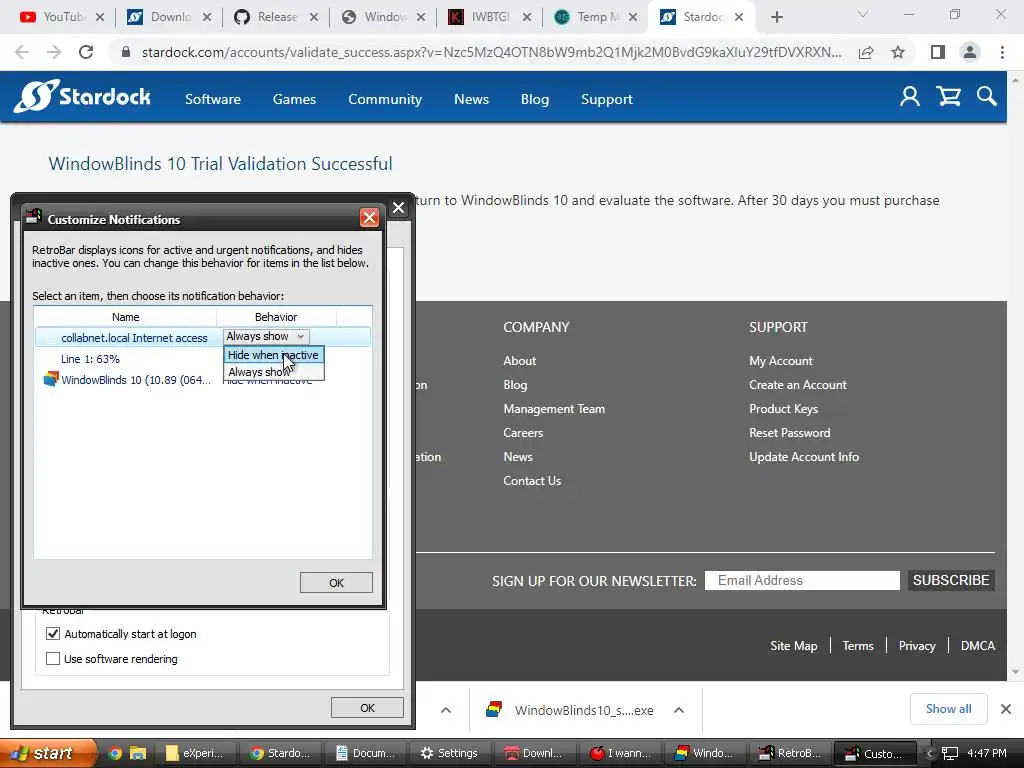Close the YouTube tab
This screenshot has width=1024, height=768.
point(100,17)
